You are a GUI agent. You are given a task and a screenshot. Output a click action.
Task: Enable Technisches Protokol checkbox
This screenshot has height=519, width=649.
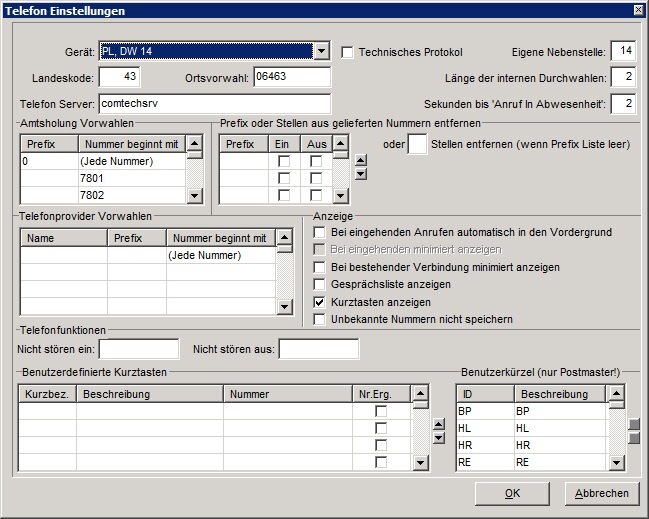pyautogui.click(x=347, y=52)
